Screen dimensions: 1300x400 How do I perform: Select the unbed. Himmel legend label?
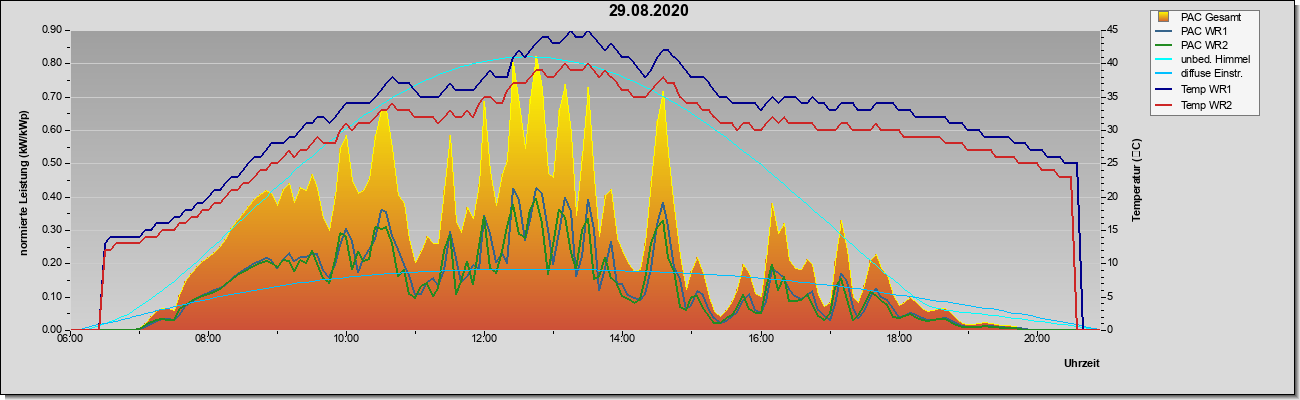(x=1215, y=59)
